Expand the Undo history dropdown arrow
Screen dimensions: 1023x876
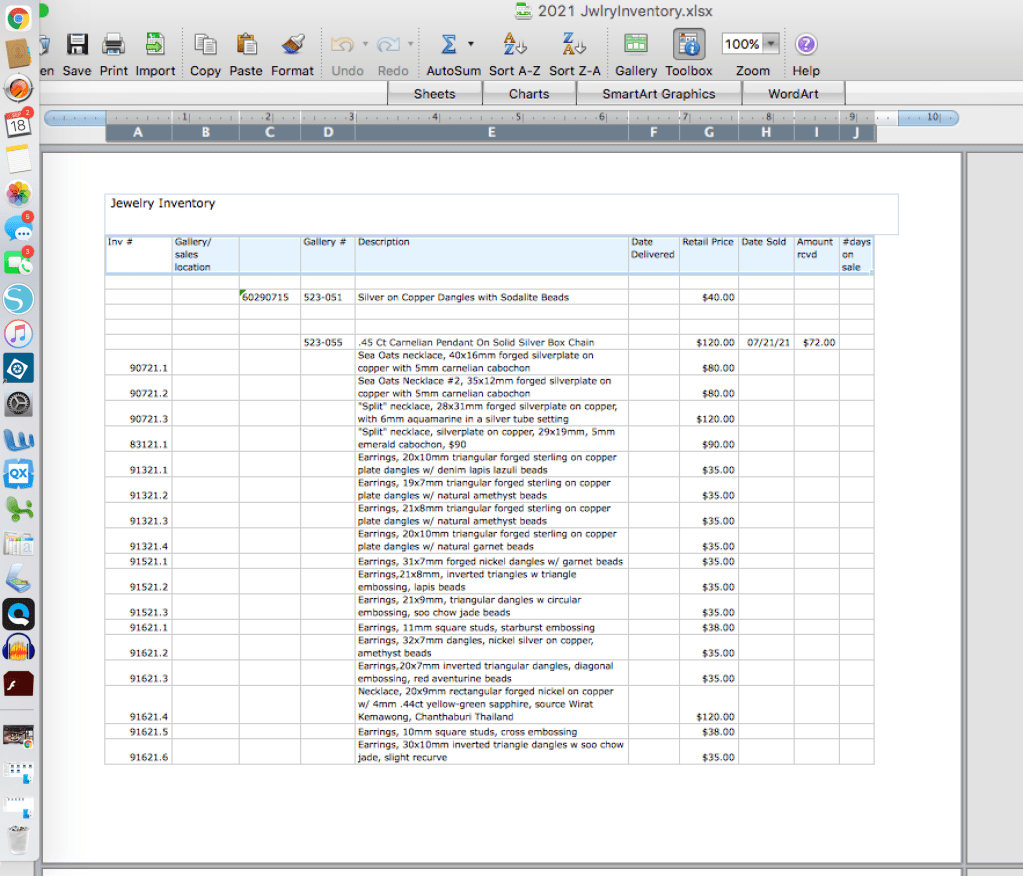365,44
